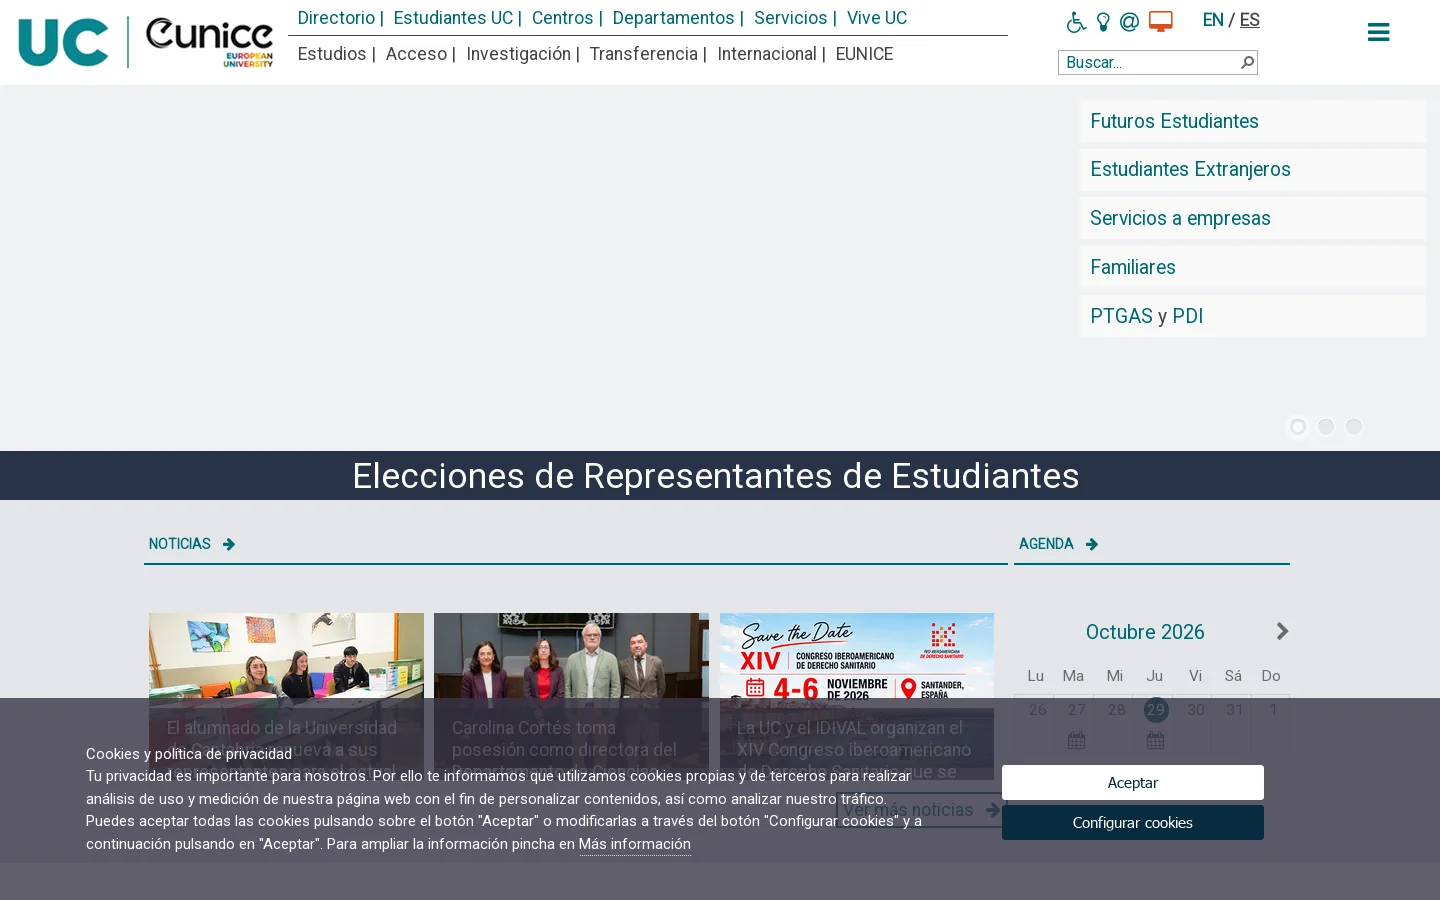1440x900 pixels.
Task: Open the EUNICE navigation item
Action: pos(864,54)
